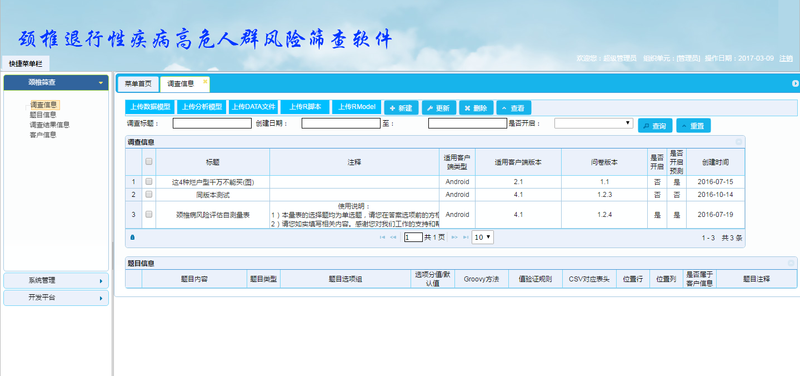Click the 新建 button with plus icon
The image size is (800, 376).
tap(401, 108)
